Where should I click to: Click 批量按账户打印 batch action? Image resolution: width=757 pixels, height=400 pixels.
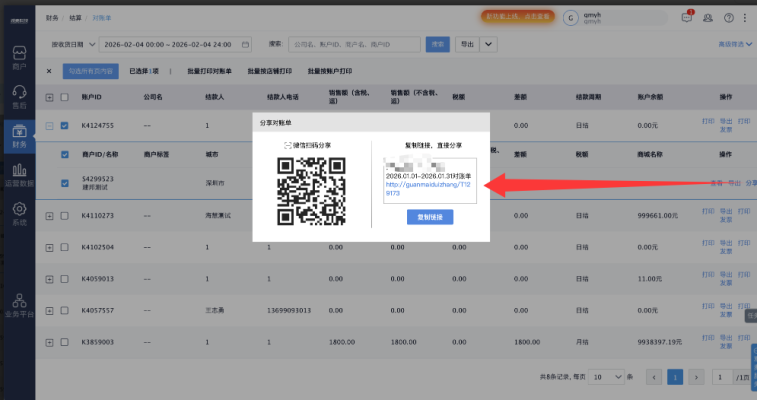[330, 71]
